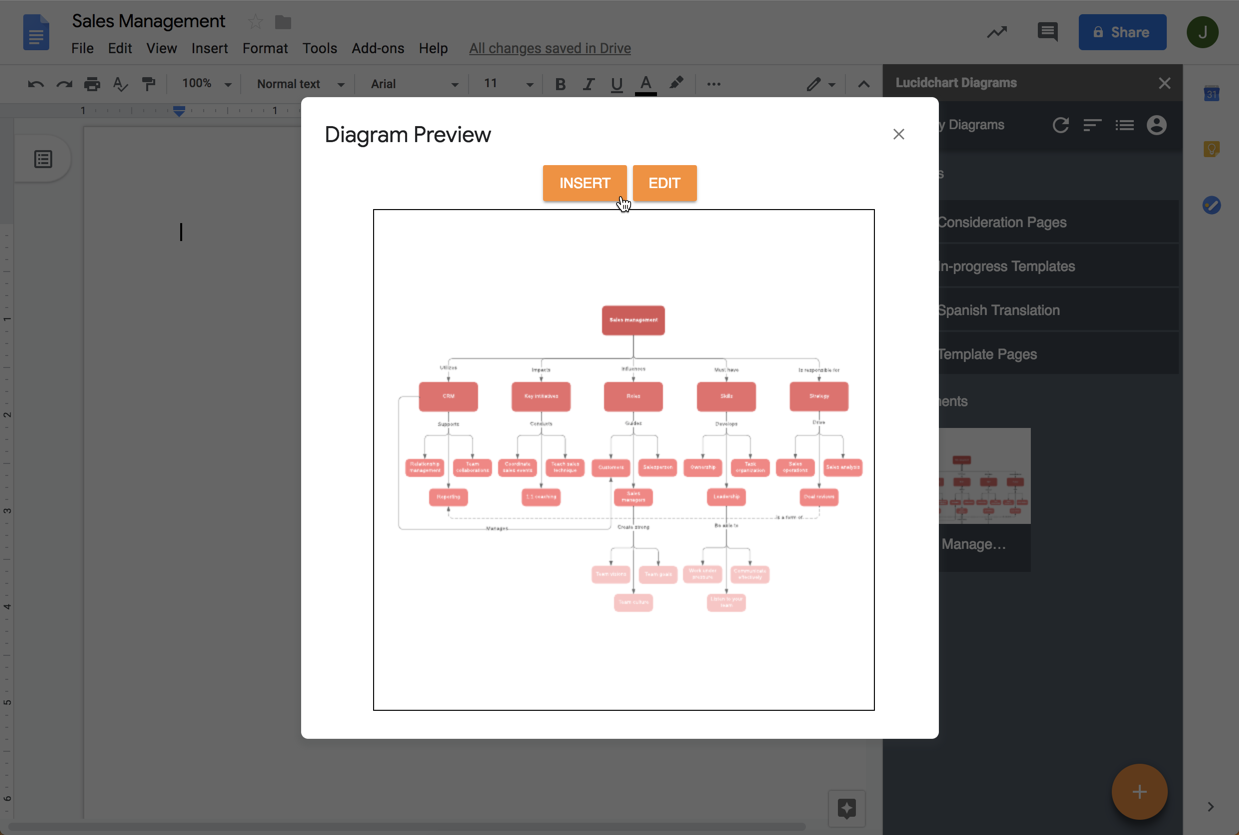This screenshot has width=1239, height=835.
Task: Toggle italic formatting
Action: pos(588,84)
